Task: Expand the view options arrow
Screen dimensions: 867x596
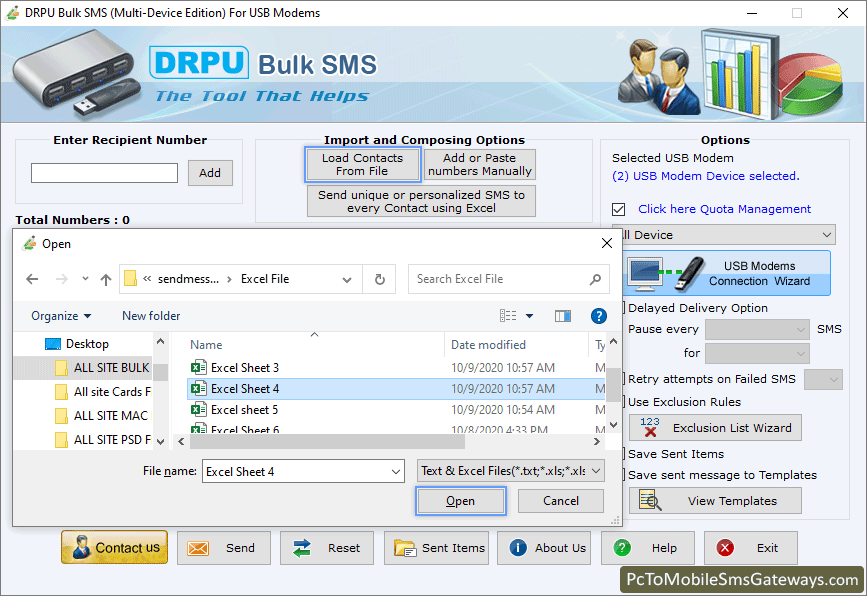Action: 529,316
